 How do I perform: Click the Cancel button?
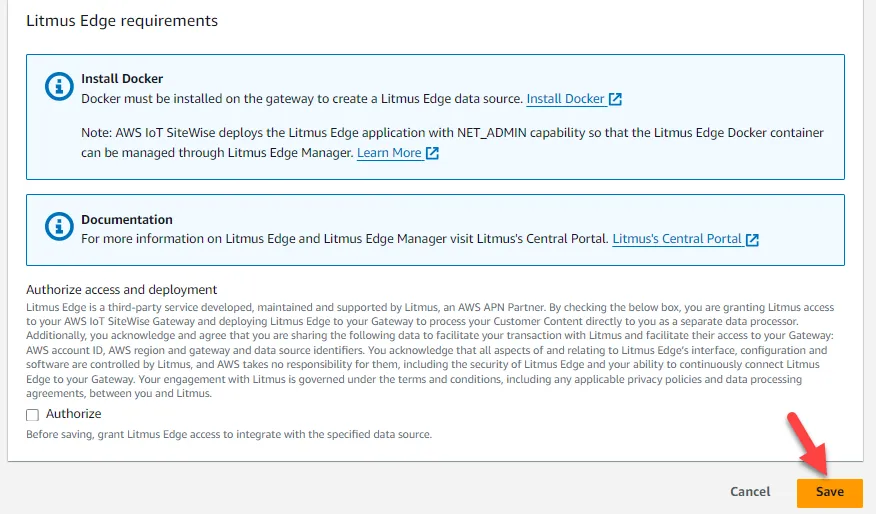point(750,492)
